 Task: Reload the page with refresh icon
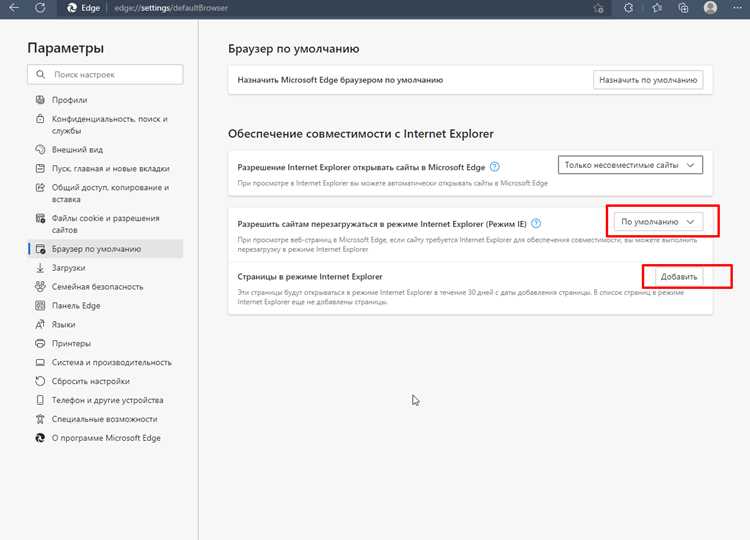pos(40,8)
